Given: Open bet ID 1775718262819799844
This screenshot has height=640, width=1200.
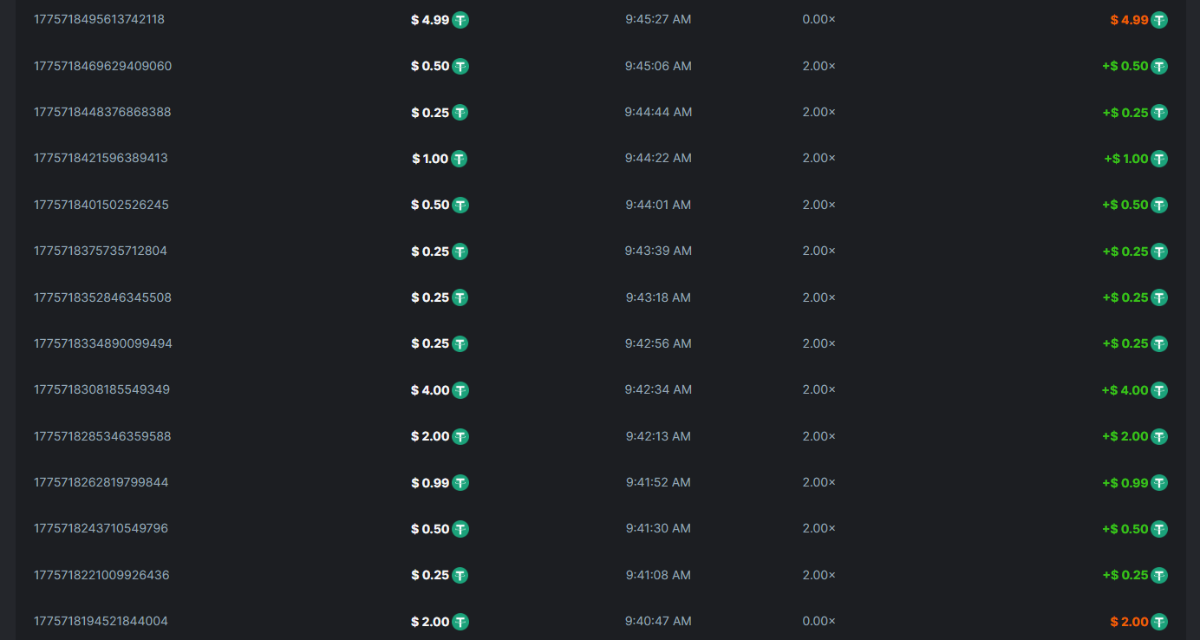Looking at the screenshot, I should pyautogui.click(x=100, y=483).
